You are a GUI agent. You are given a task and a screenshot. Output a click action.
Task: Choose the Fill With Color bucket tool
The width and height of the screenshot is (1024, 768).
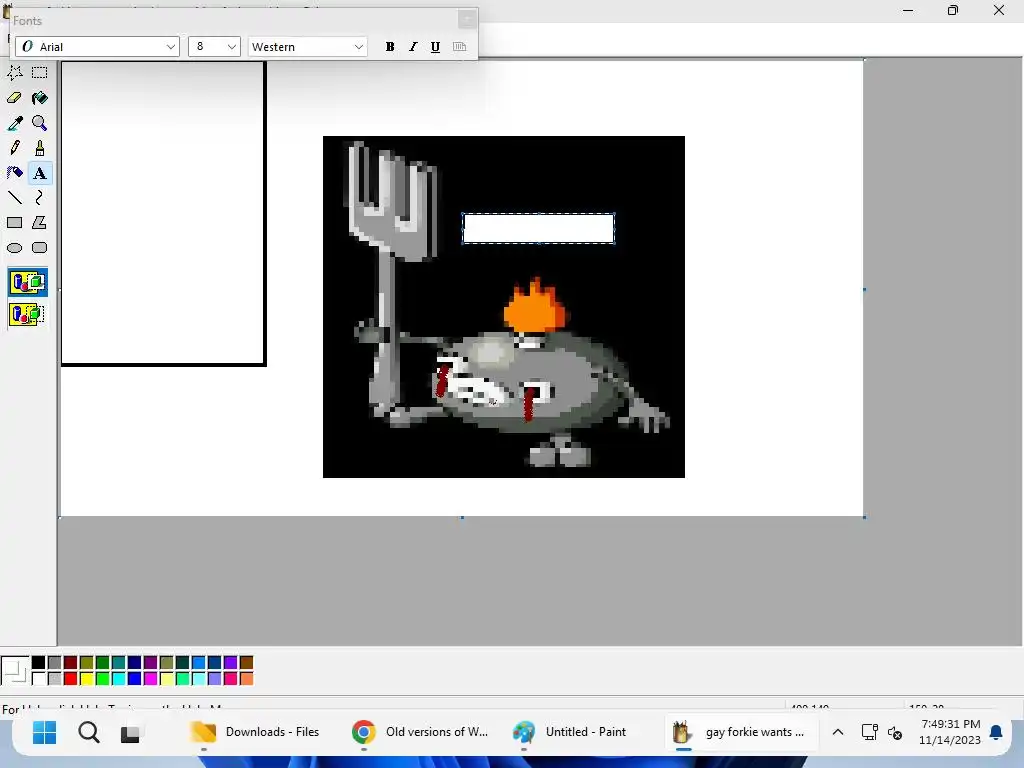click(40, 98)
